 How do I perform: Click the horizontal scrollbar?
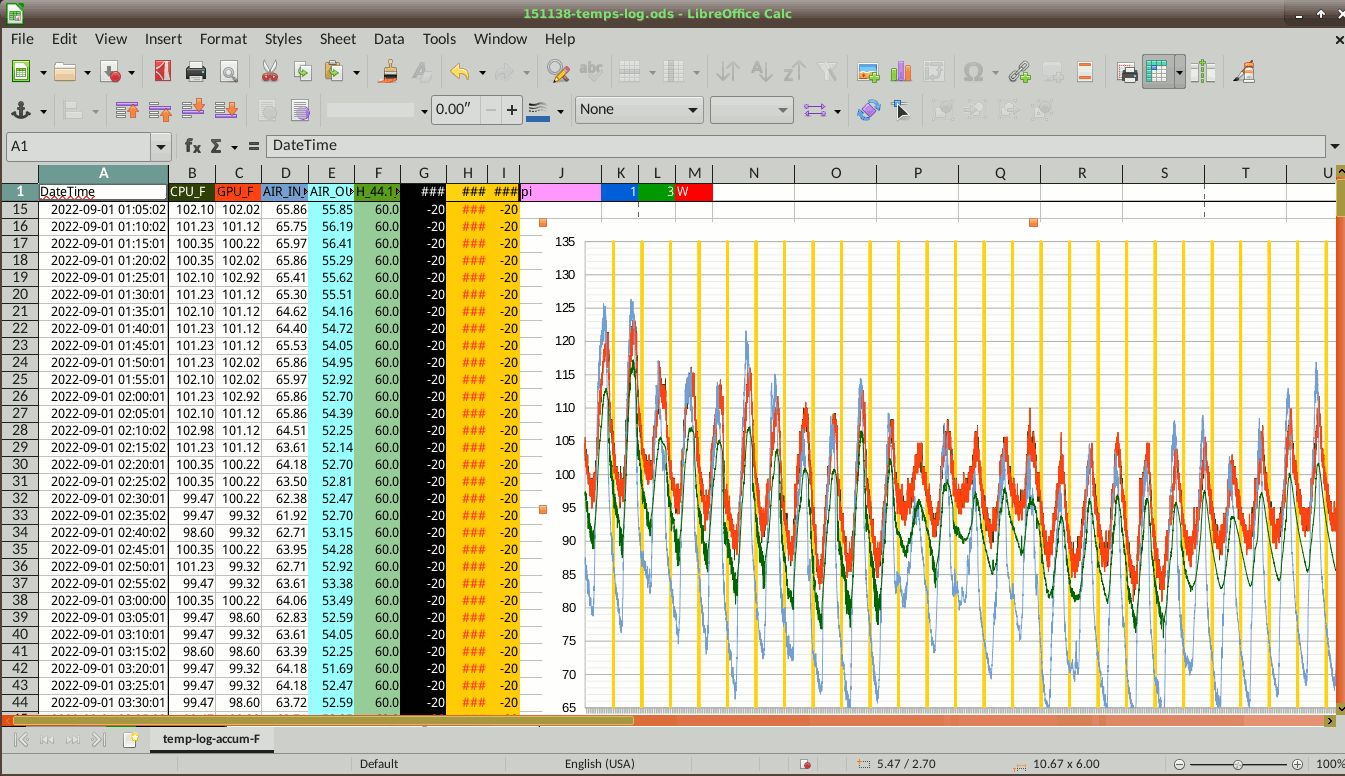tap(670, 720)
